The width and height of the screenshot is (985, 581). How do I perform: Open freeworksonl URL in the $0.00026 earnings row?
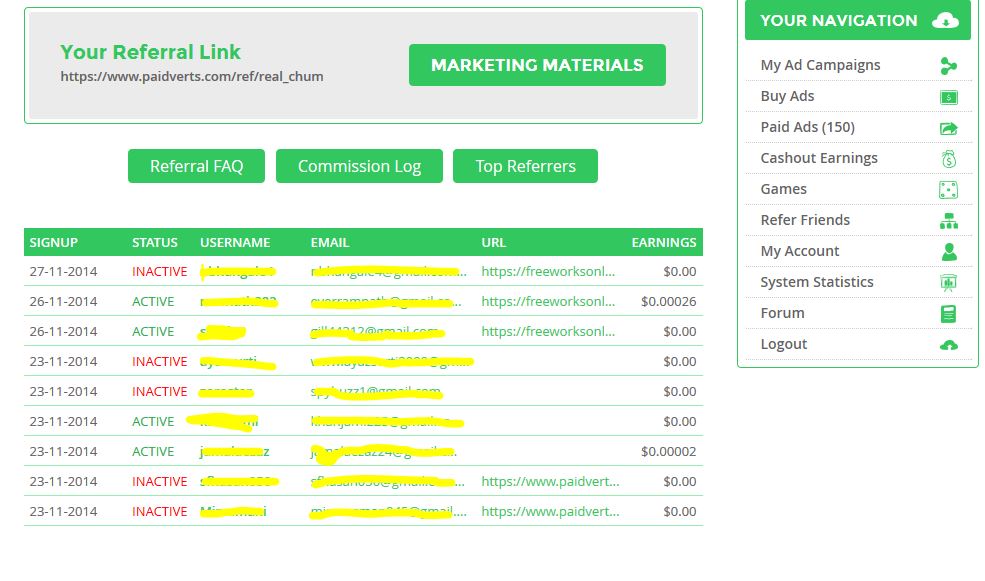548,301
